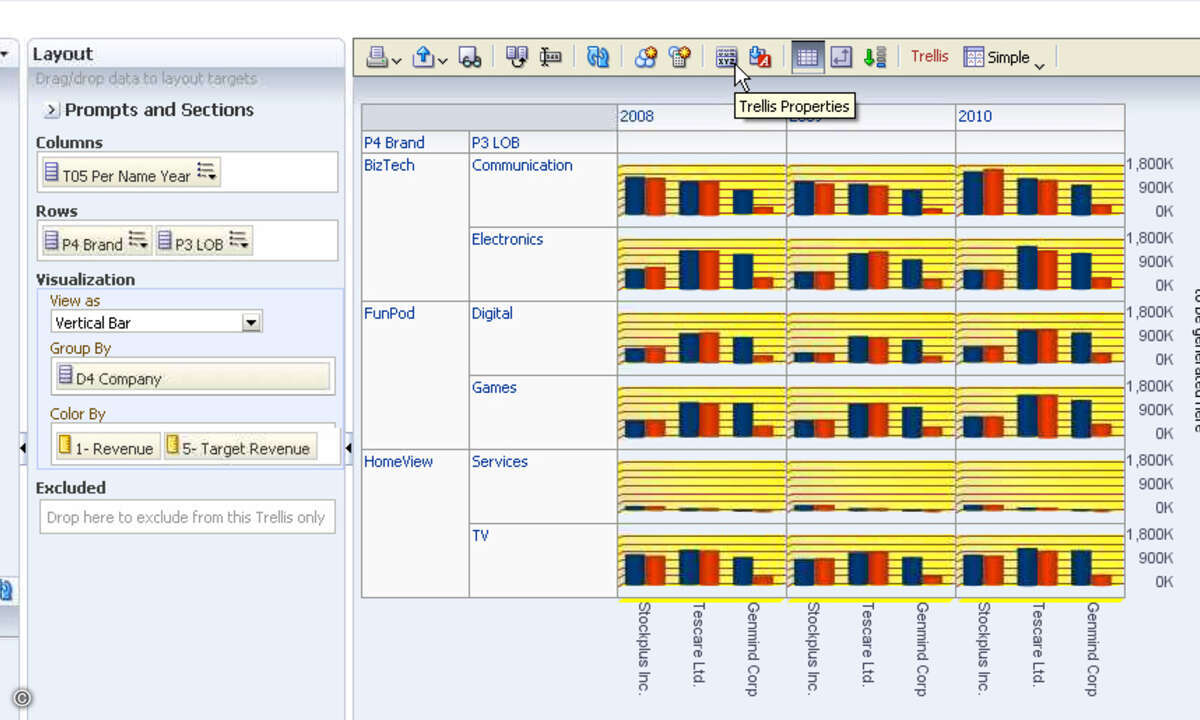
Task: Click the square icon with the bent arrow
Action: tap(841, 57)
